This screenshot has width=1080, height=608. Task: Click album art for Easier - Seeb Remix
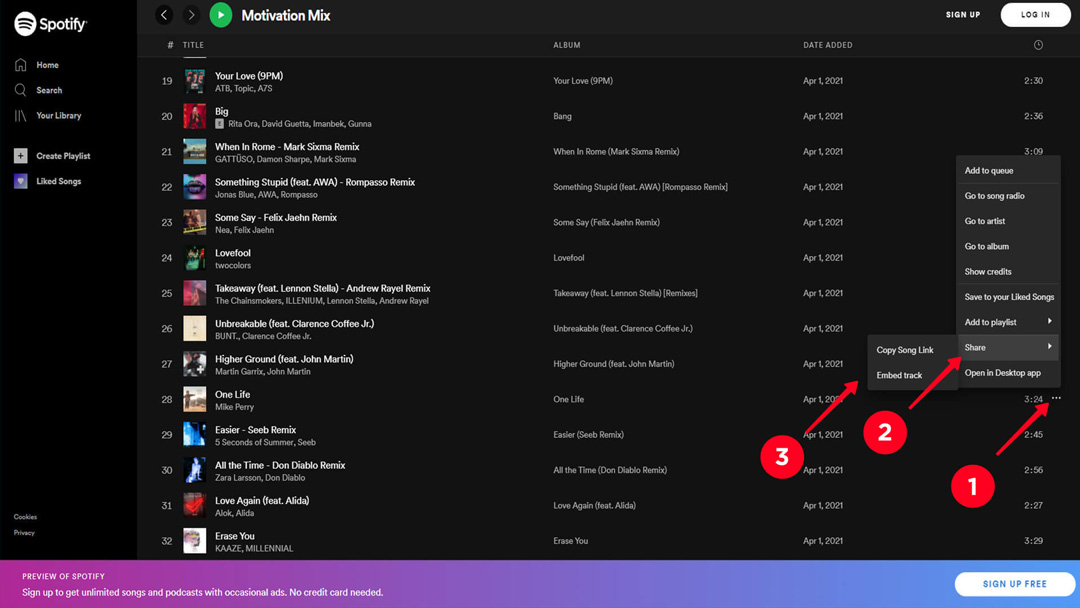pyautogui.click(x=194, y=435)
